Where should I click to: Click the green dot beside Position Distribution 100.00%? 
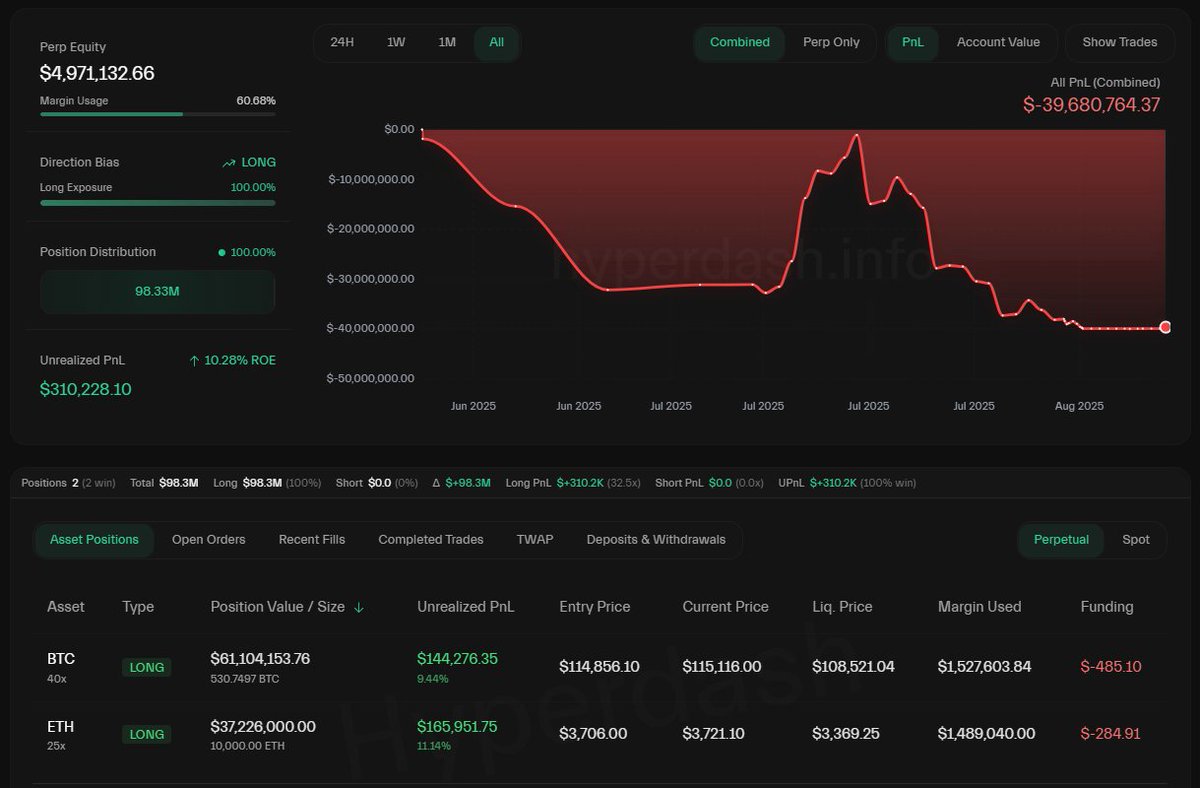222,252
